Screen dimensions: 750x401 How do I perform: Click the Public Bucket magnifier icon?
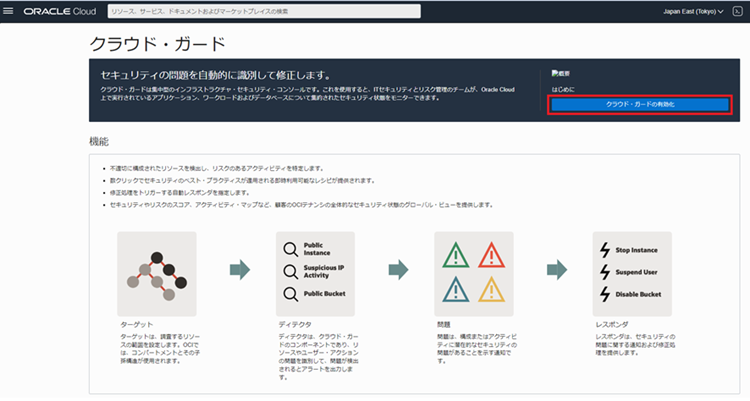(290, 293)
